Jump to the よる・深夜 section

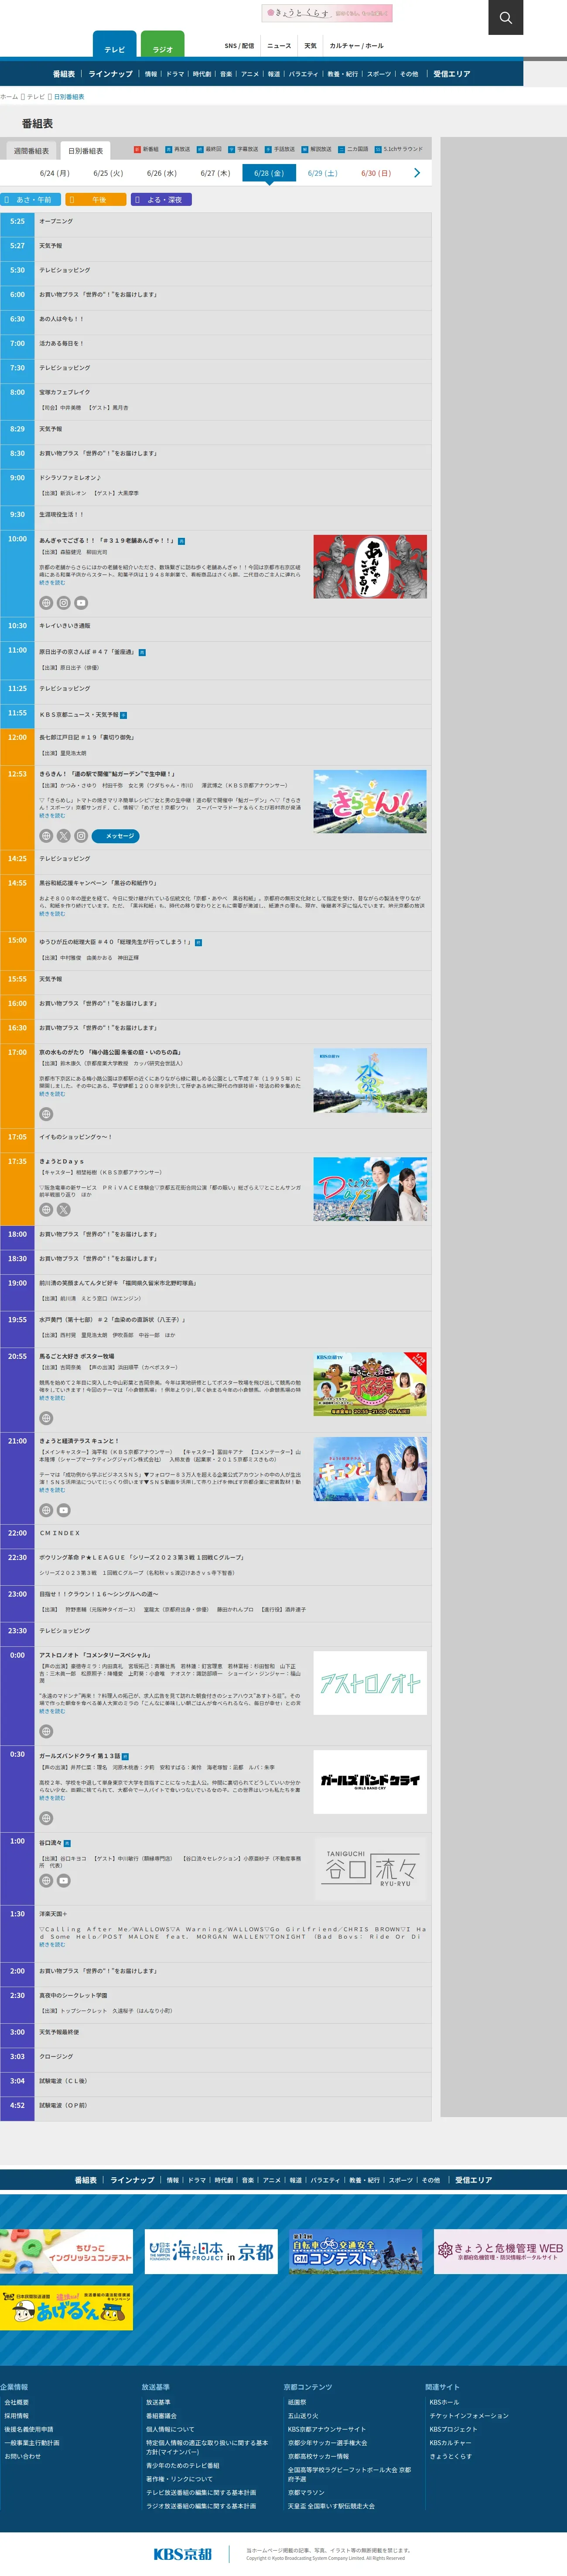tap(161, 200)
